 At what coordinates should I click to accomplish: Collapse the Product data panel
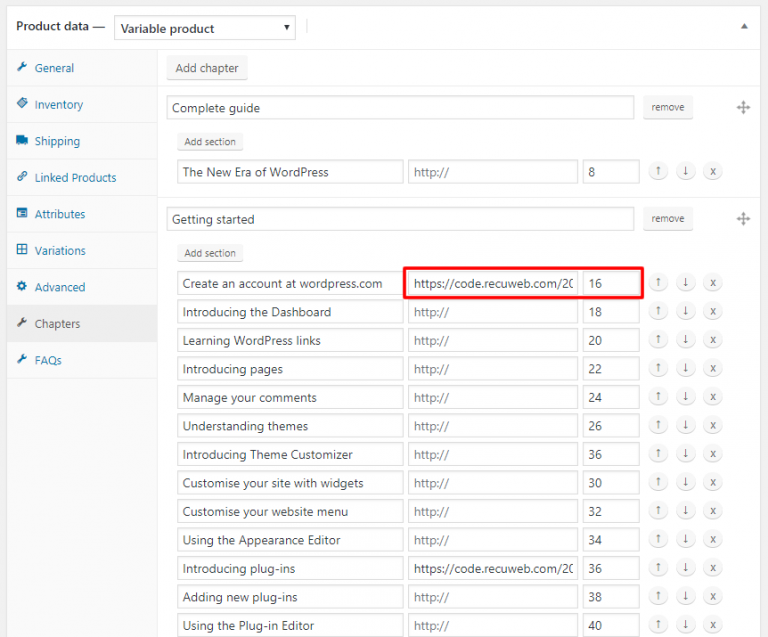[743, 27]
